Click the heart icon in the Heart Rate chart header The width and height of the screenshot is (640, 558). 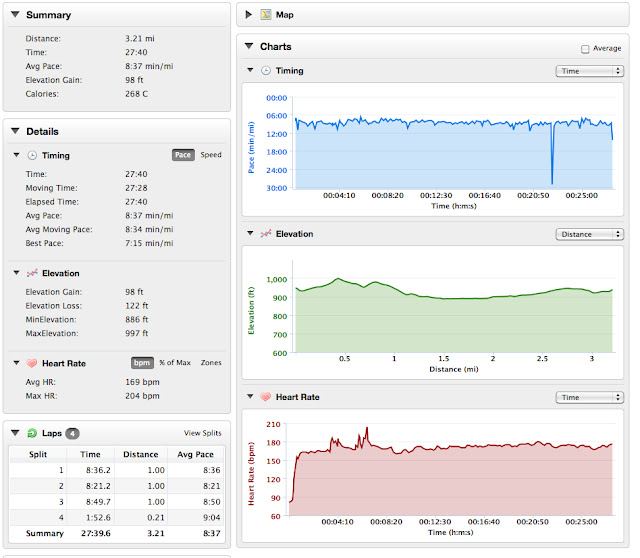point(266,397)
